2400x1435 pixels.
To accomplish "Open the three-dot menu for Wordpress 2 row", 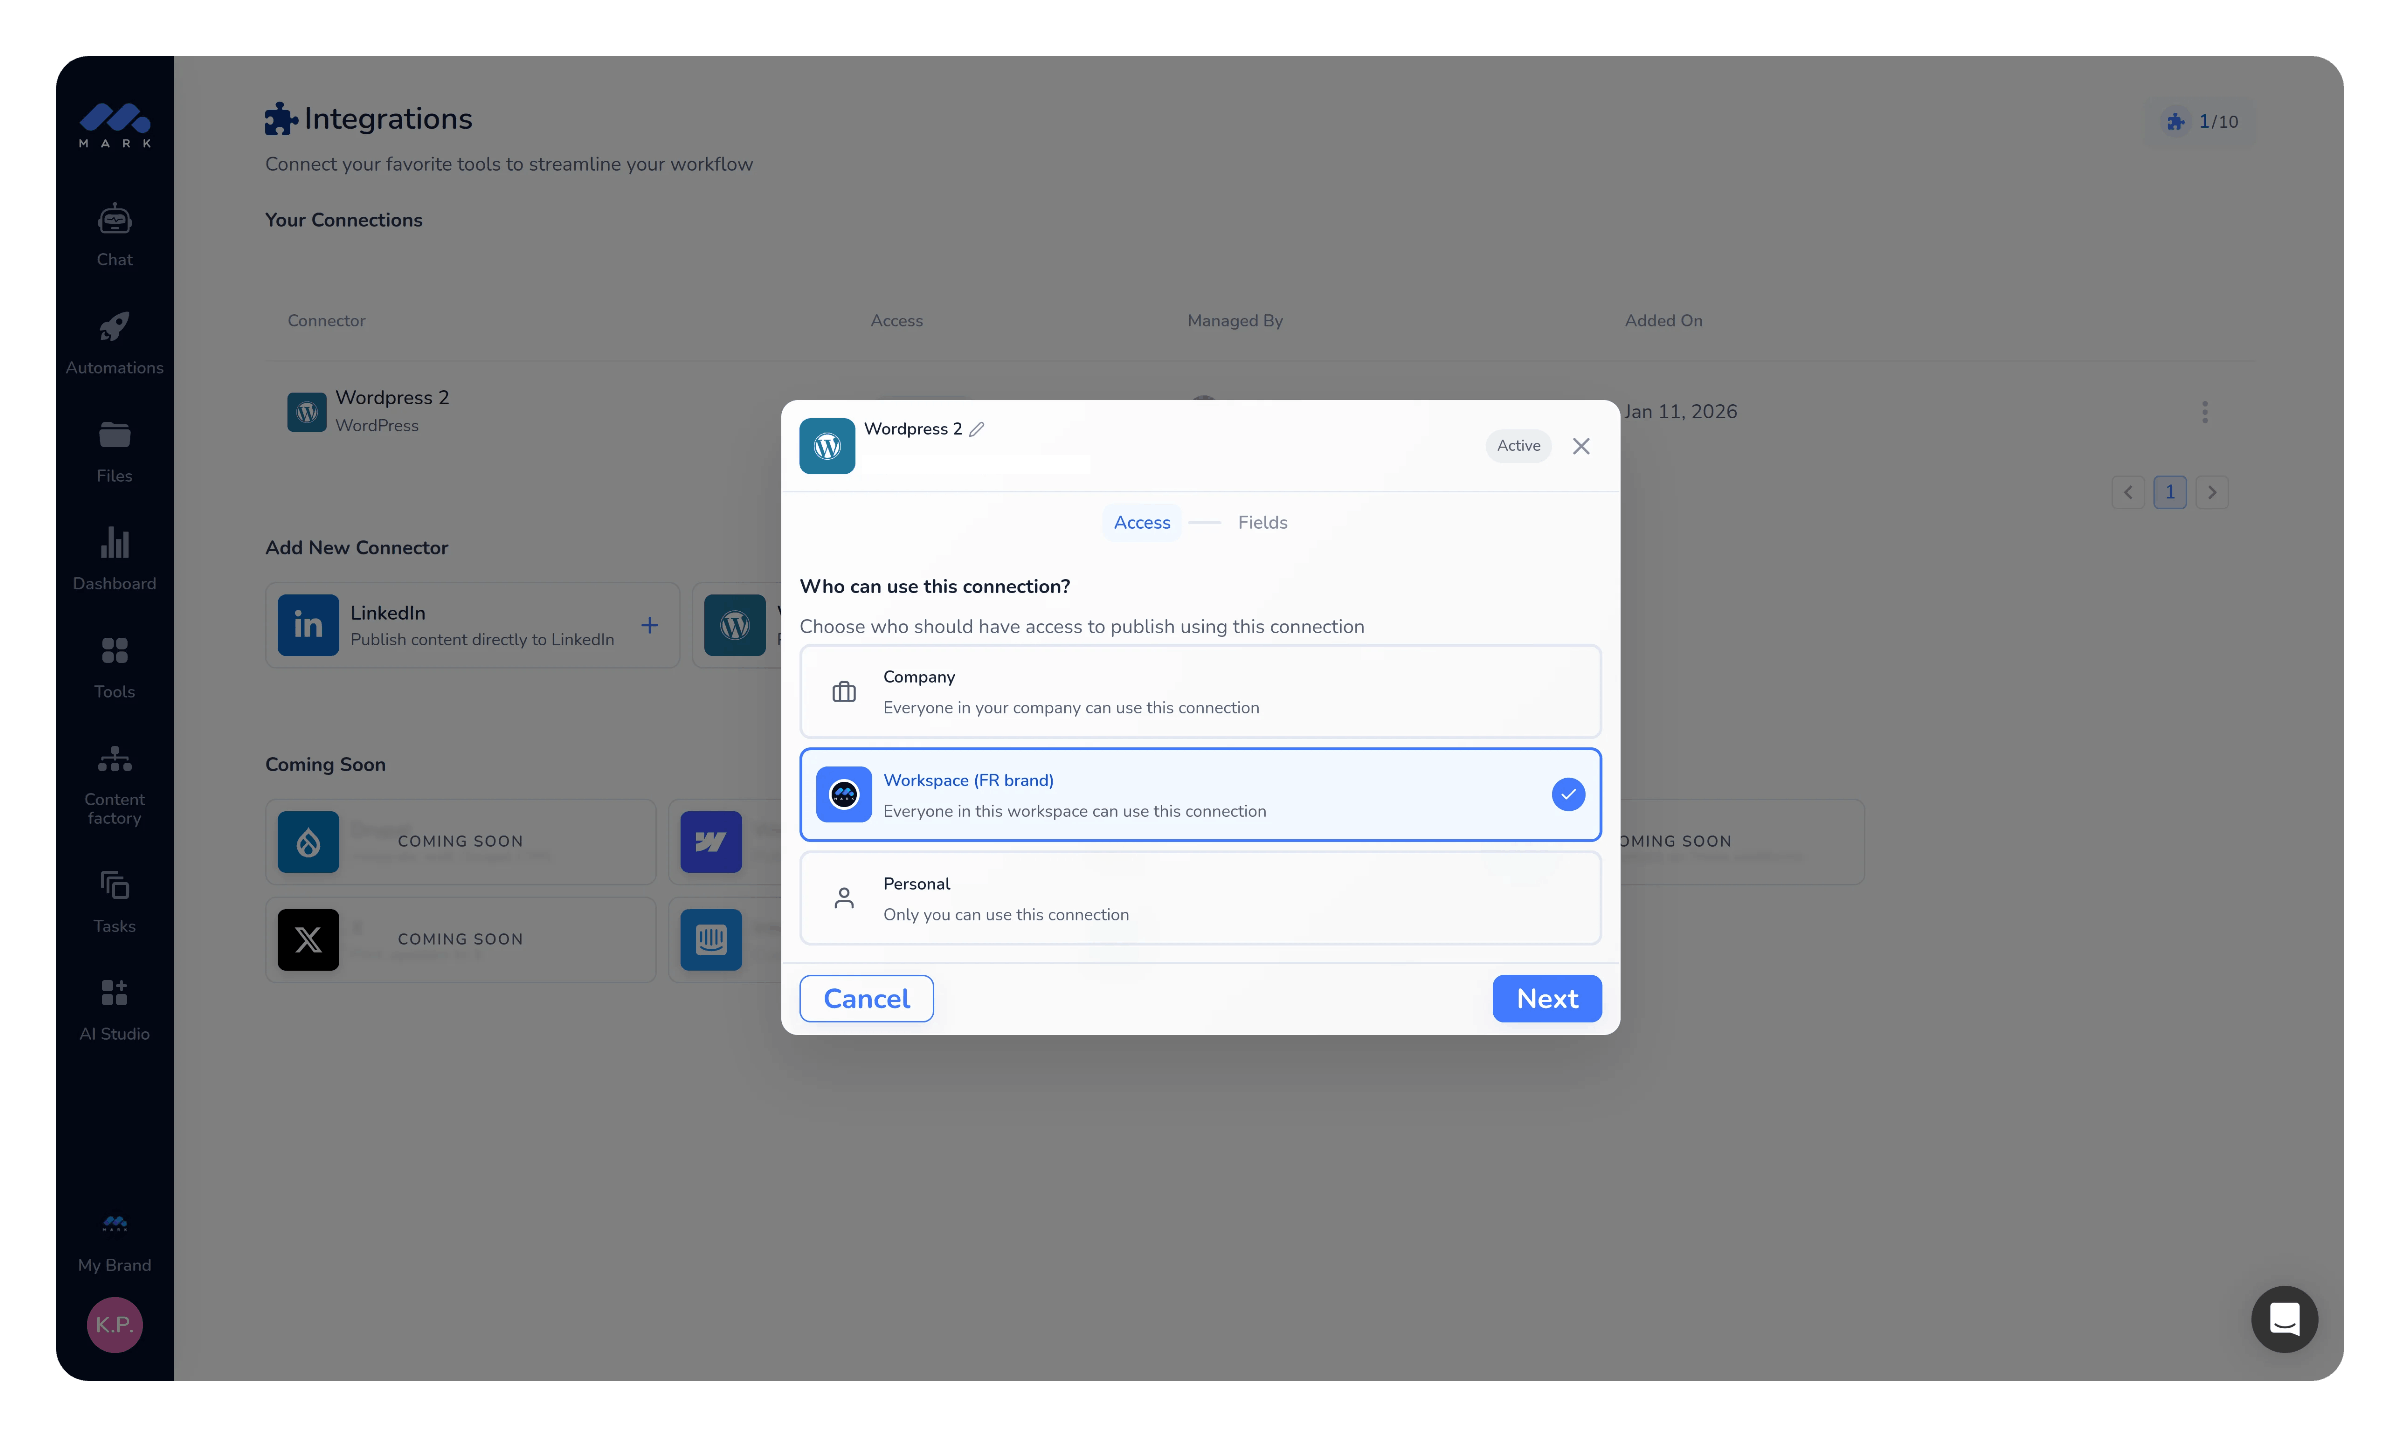I will pyautogui.click(x=2204, y=412).
